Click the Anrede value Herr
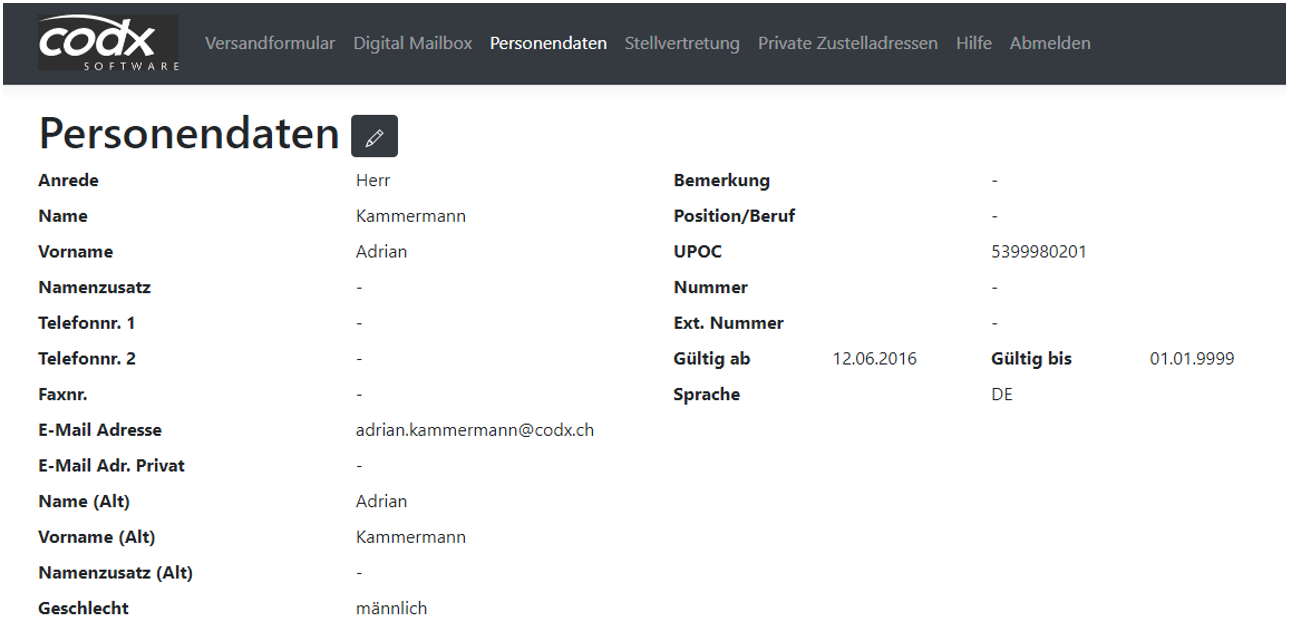Screen dimensions: 1294x627 point(373,181)
